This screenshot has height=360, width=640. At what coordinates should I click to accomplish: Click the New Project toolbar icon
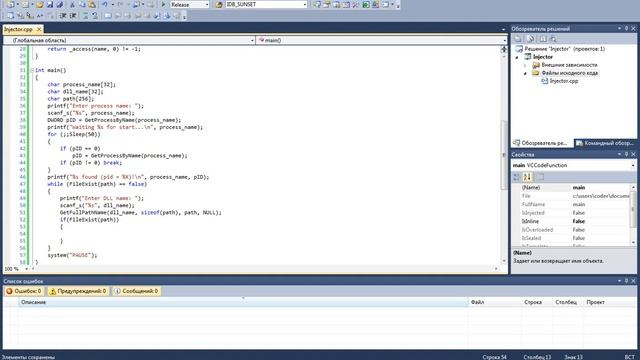coord(10,4)
